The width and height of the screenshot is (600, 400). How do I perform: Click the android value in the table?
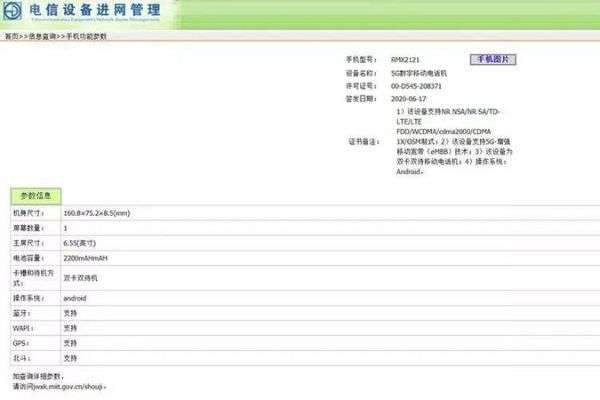(x=75, y=298)
